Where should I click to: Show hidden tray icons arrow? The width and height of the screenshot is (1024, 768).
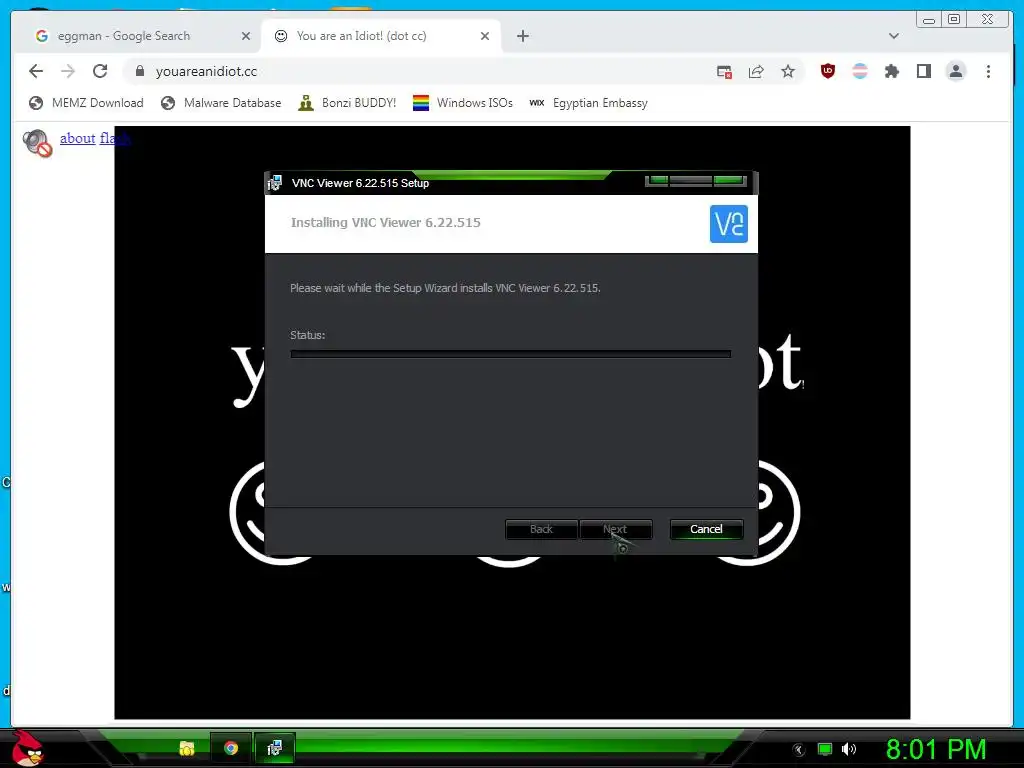798,749
